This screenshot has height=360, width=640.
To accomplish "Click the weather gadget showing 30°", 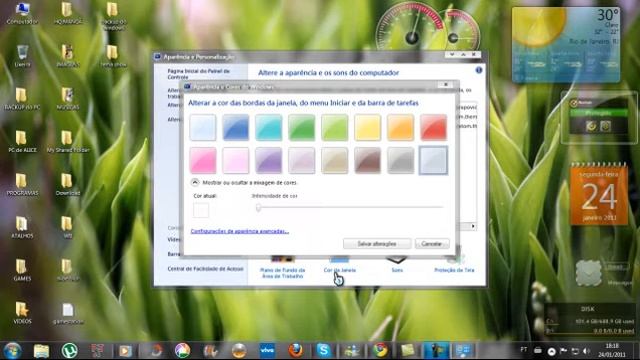I will [566, 44].
